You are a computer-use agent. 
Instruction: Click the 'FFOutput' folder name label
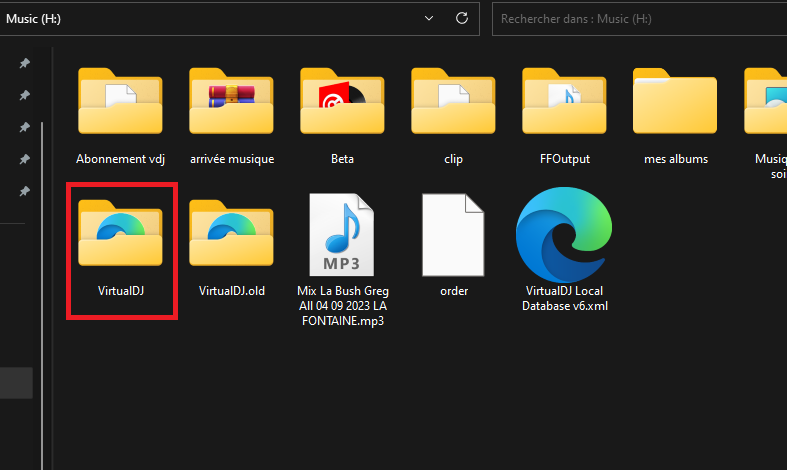pos(565,159)
